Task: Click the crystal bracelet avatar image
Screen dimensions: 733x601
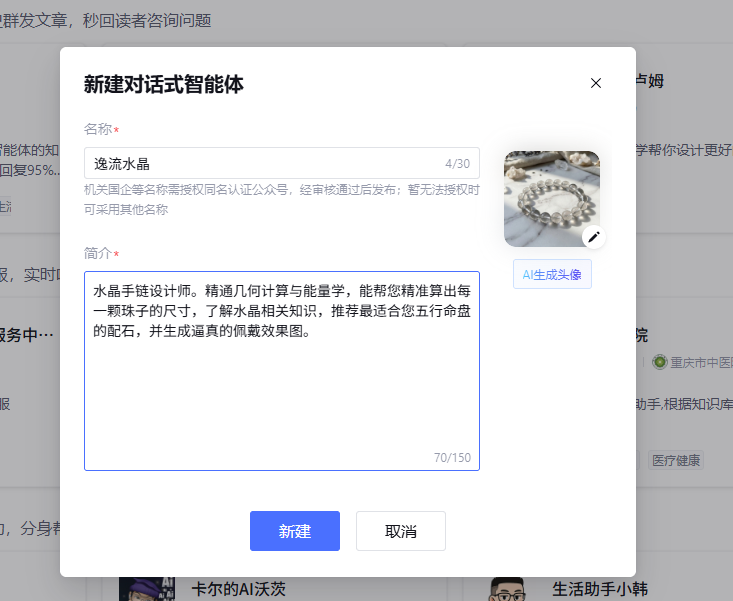Action: pyautogui.click(x=552, y=199)
